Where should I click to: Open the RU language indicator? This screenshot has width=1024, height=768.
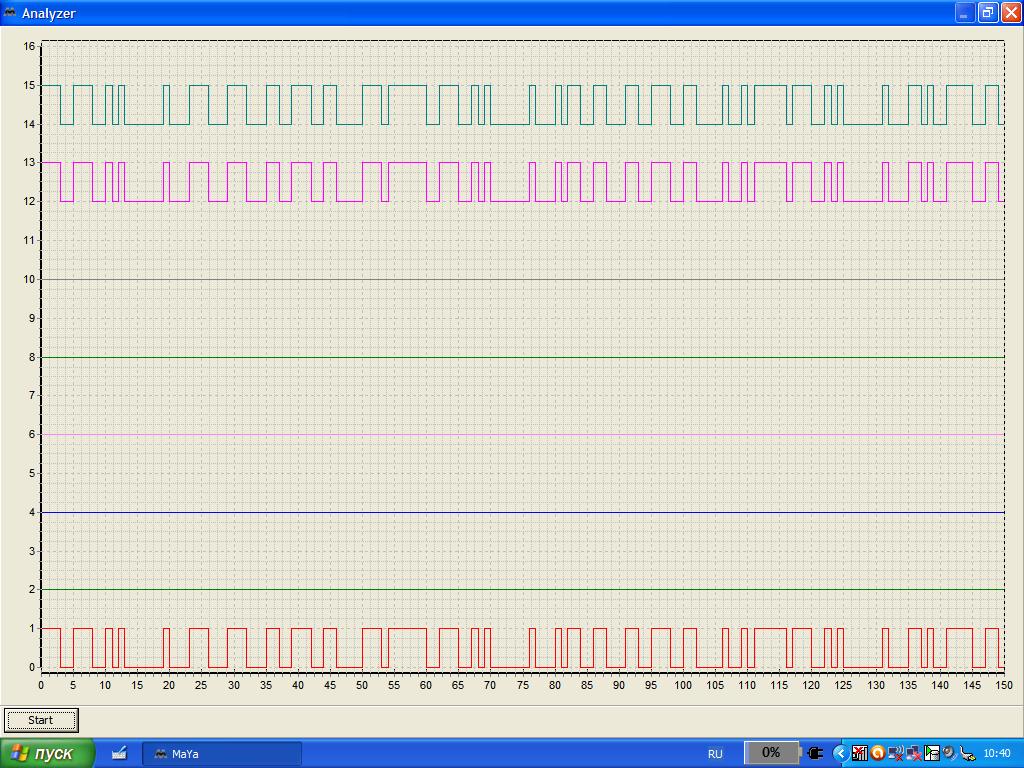point(715,754)
